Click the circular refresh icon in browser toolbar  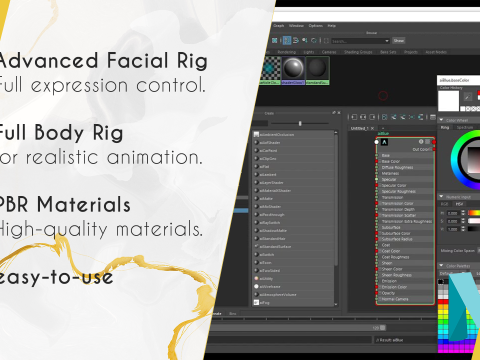pos(314,40)
